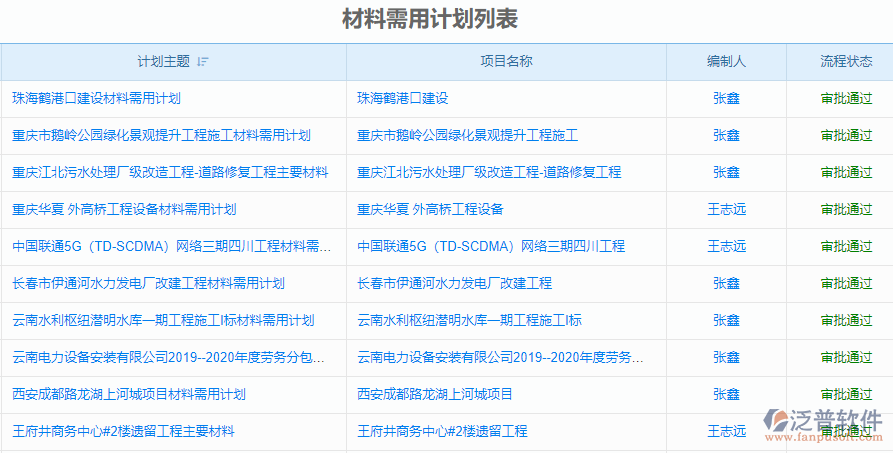893x453 pixels.
Task: Click project name 长春市伊通河水力发电厂改建工程
Action: [454, 283]
